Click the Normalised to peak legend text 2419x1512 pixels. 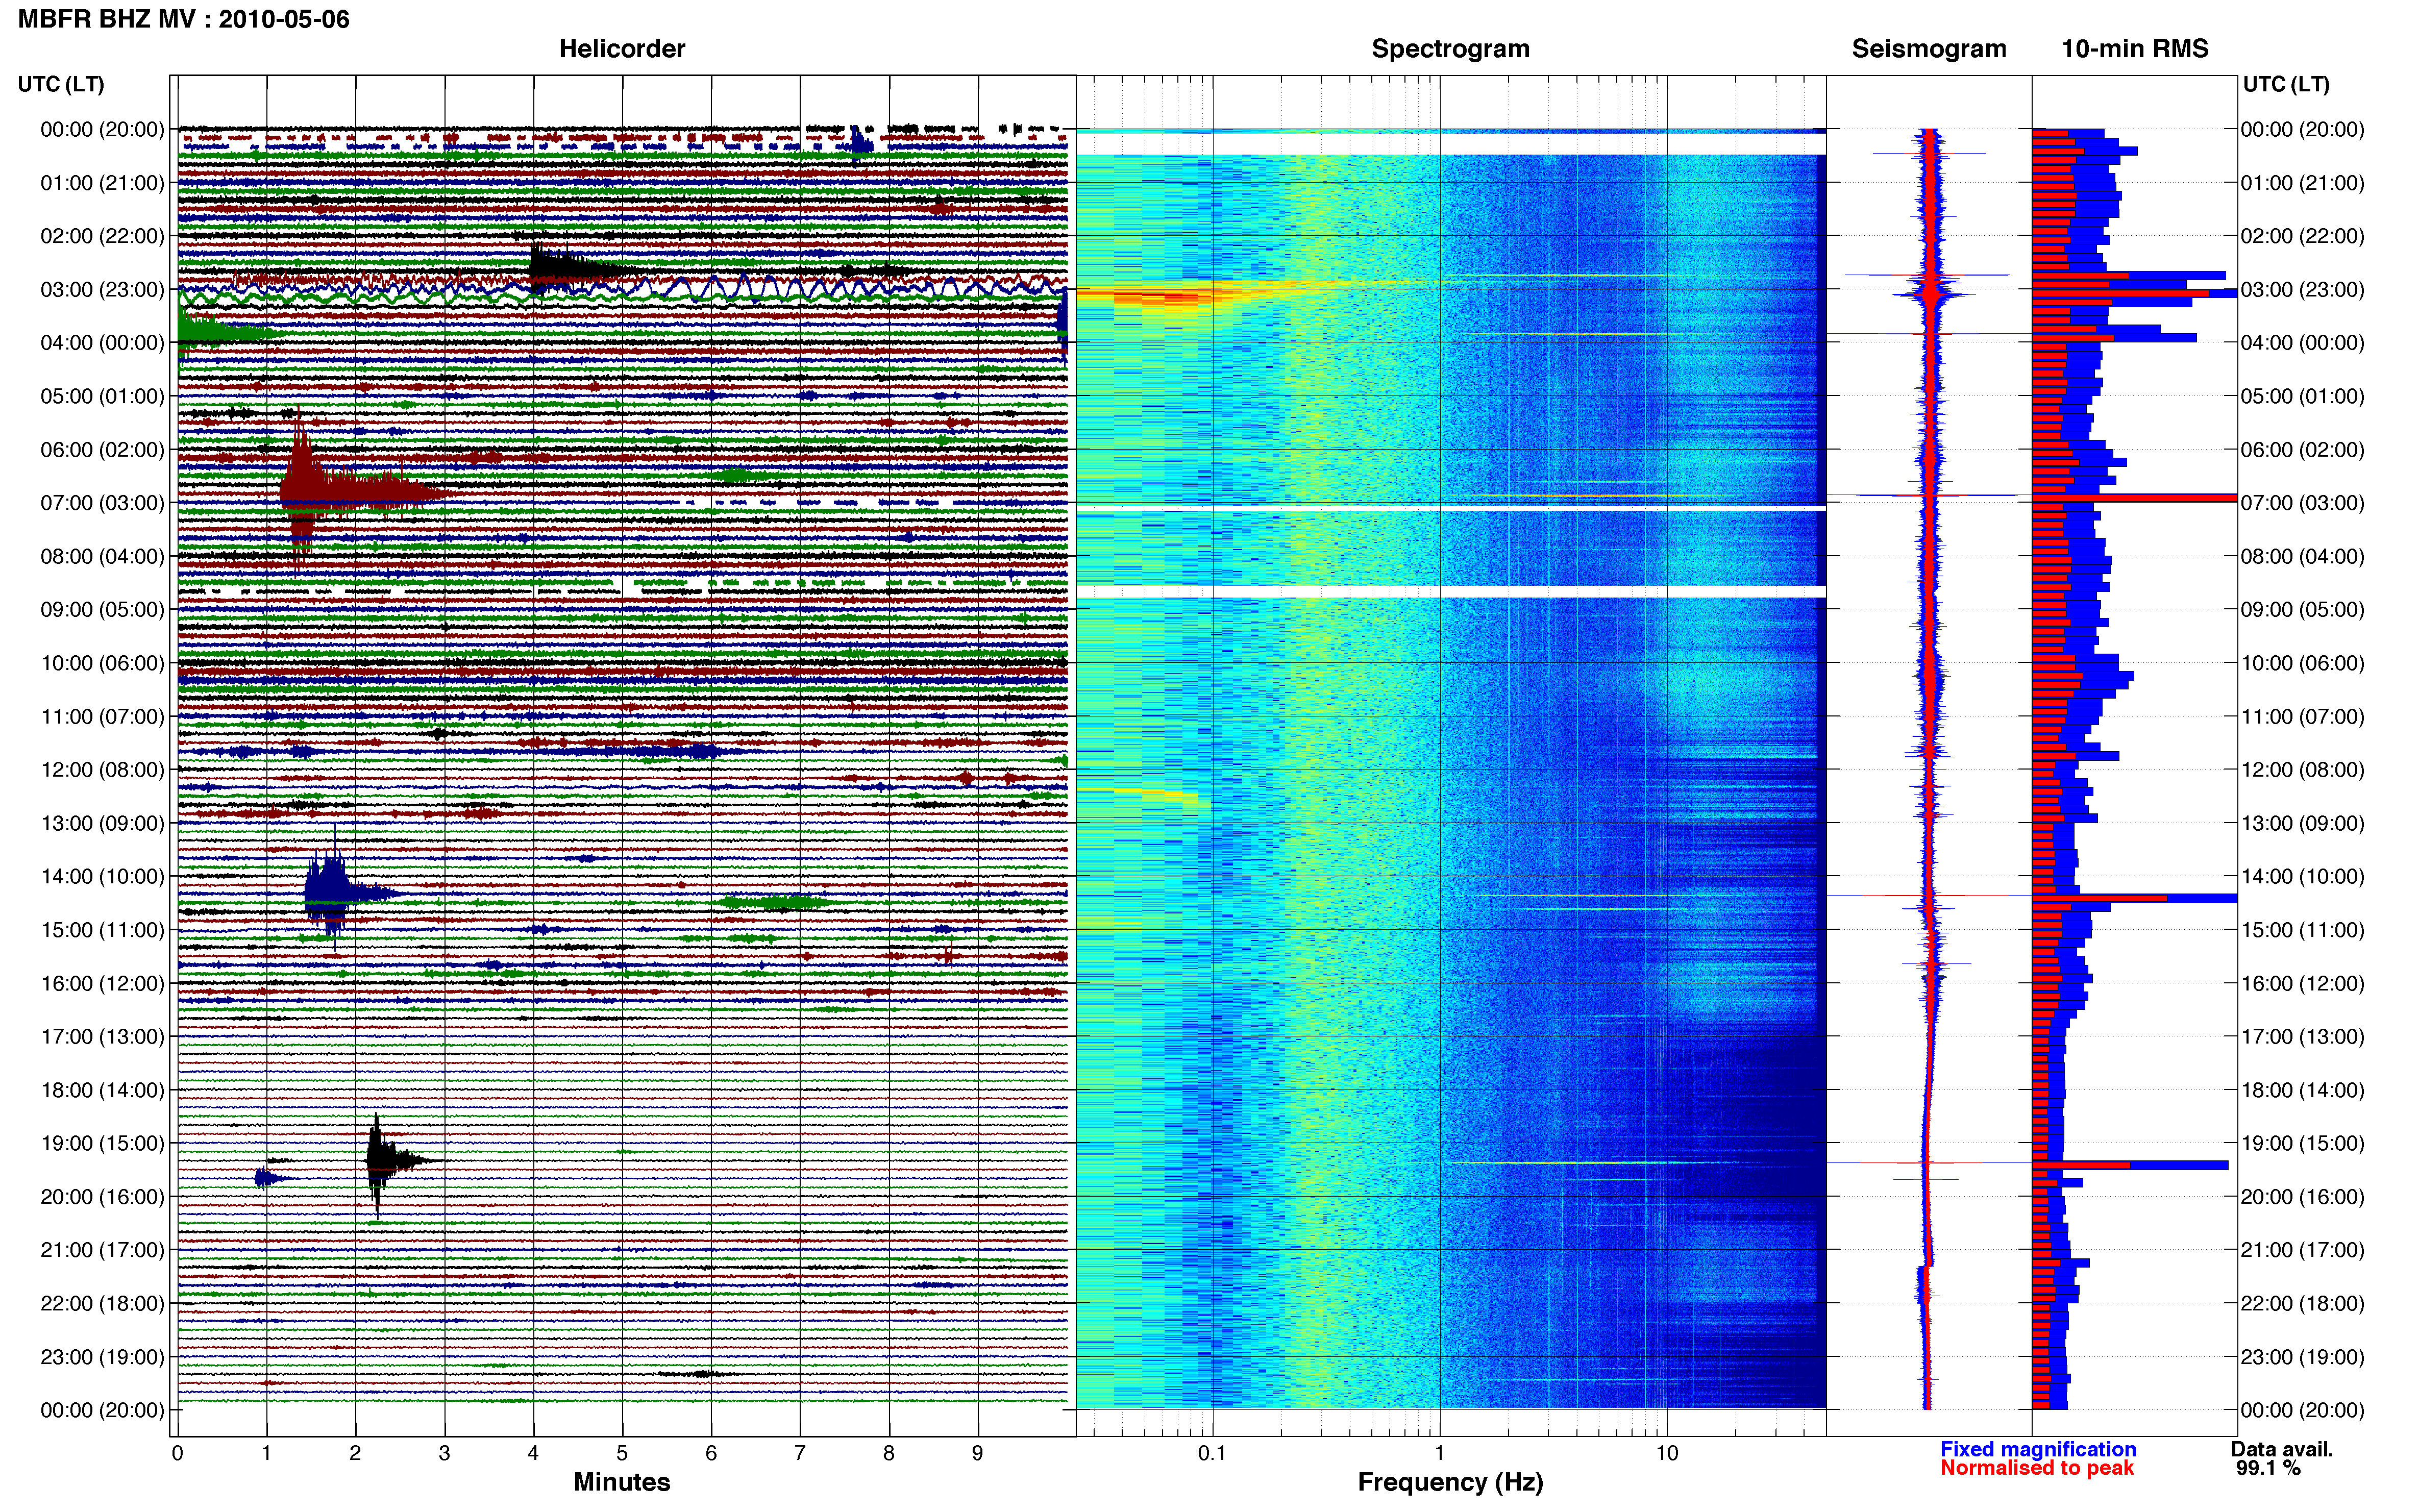point(2037,1468)
